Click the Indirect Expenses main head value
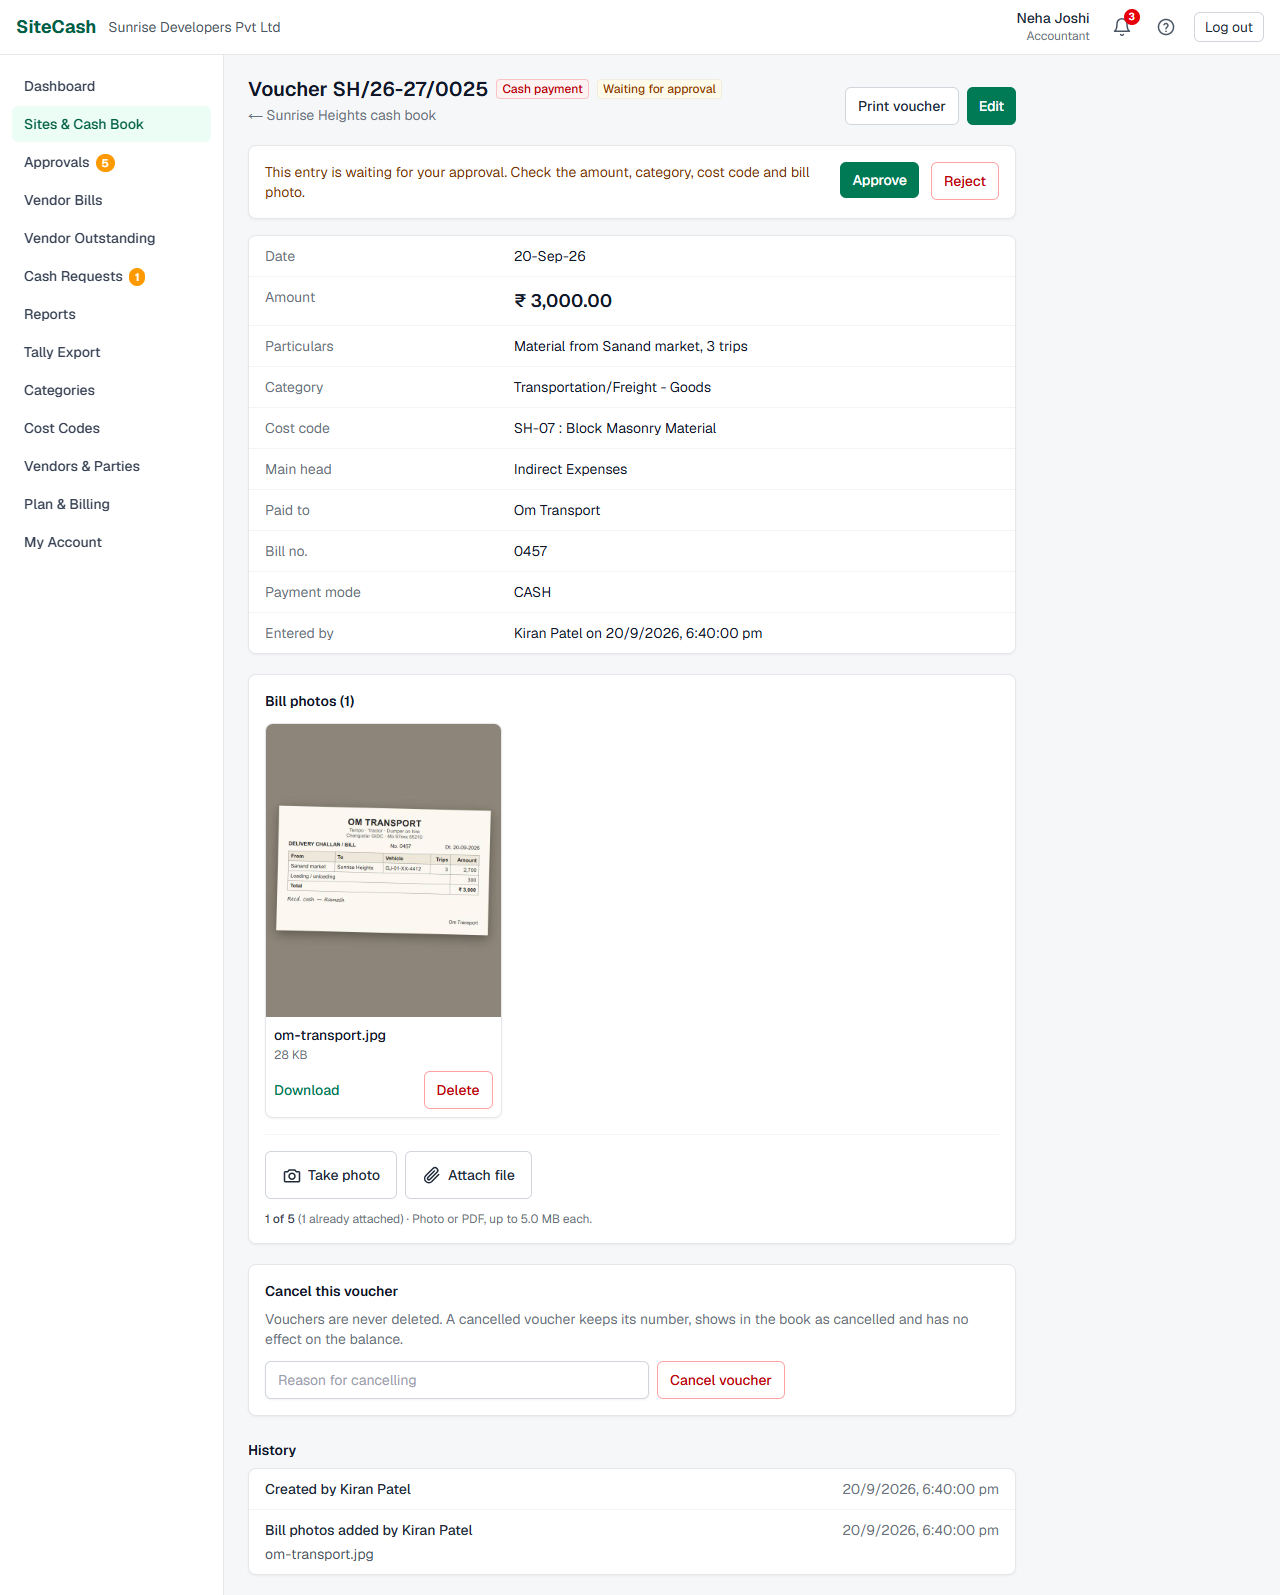Screen dimensions: 1280x1595 coord(571,469)
